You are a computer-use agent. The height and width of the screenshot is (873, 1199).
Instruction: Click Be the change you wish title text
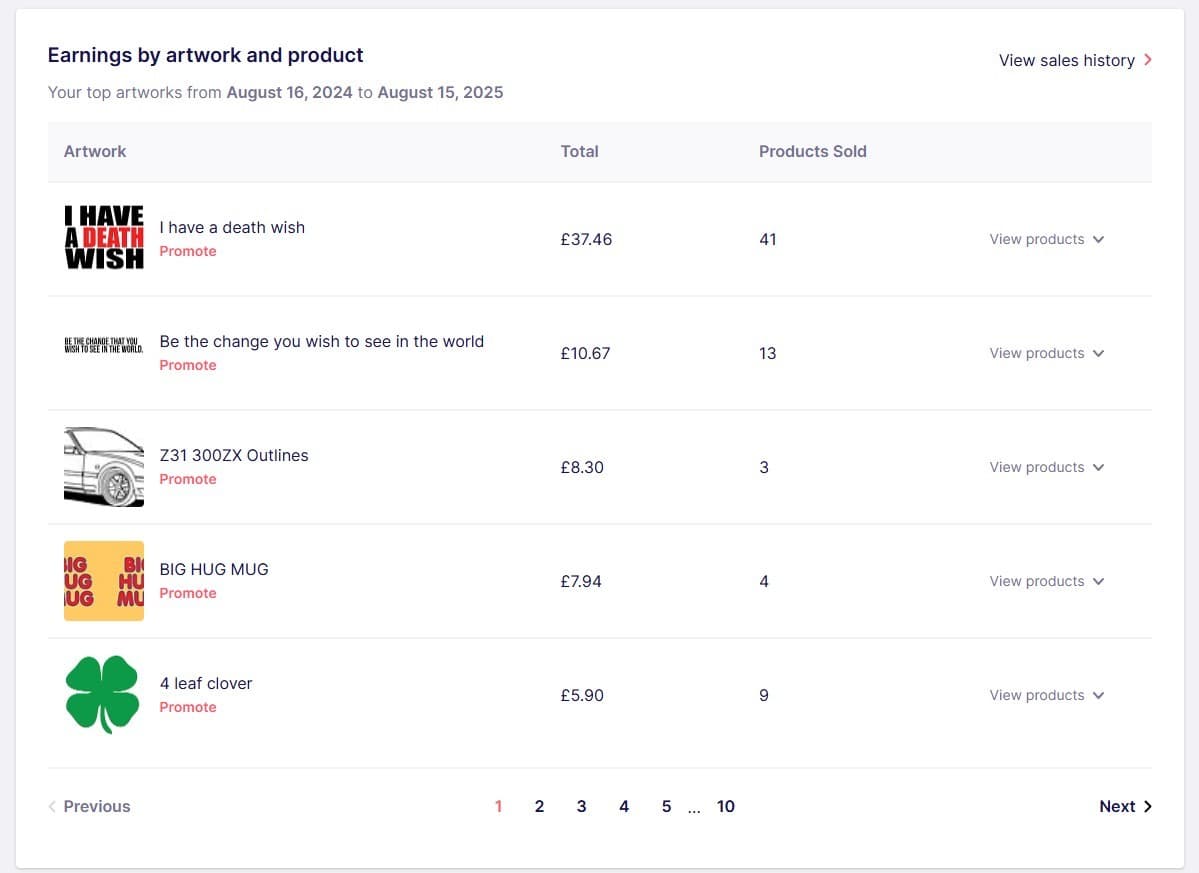point(321,341)
